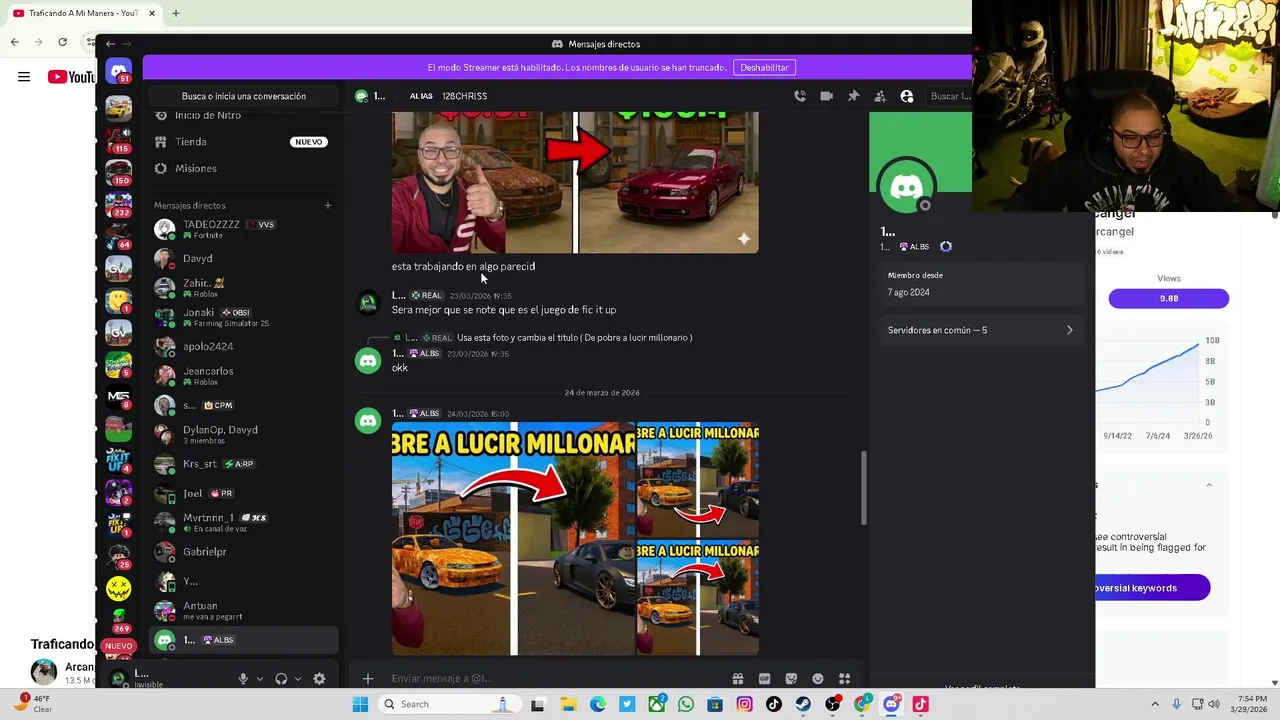Click the 9.8B Views pill
The image size is (1280, 720).
pyautogui.click(x=1168, y=298)
